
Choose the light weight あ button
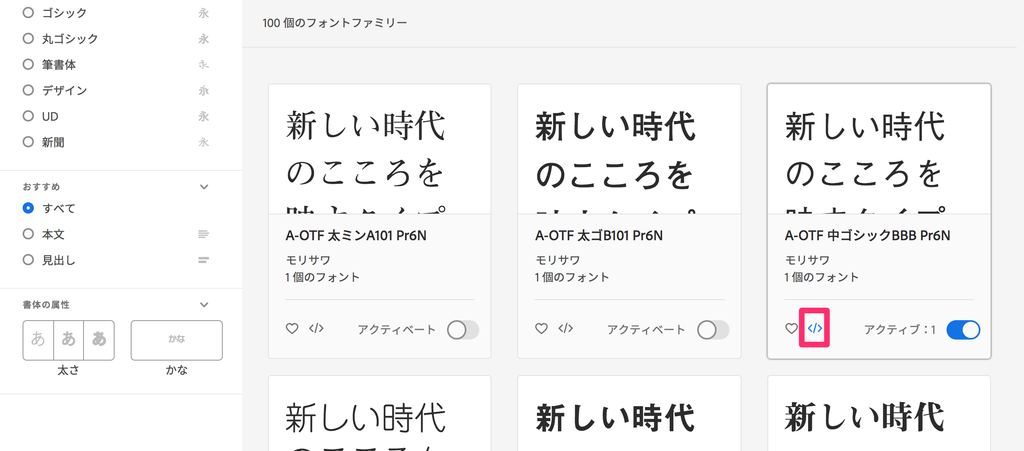(38, 340)
